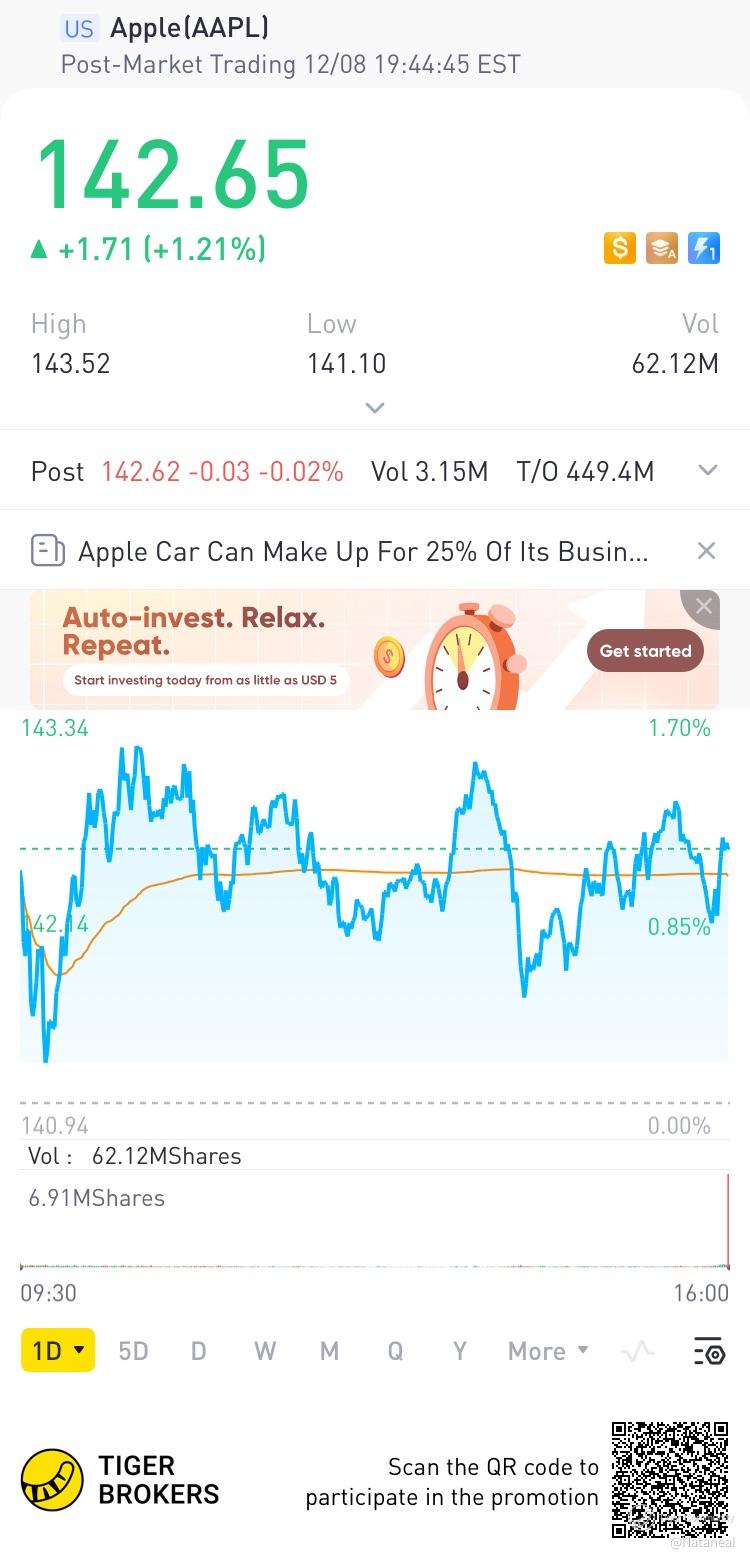Tap the orange dollar sign badge
Viewport: 750px width, 1560px height.
point(619,248)
